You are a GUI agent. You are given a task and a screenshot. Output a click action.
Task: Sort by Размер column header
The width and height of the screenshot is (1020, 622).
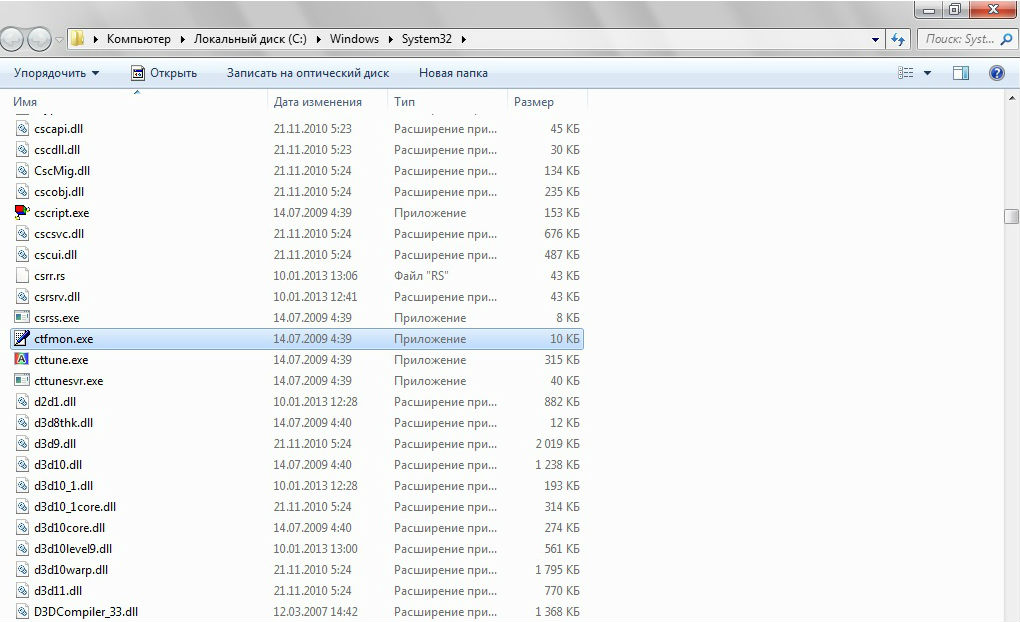pyautogui.click(x=533, y=102)
